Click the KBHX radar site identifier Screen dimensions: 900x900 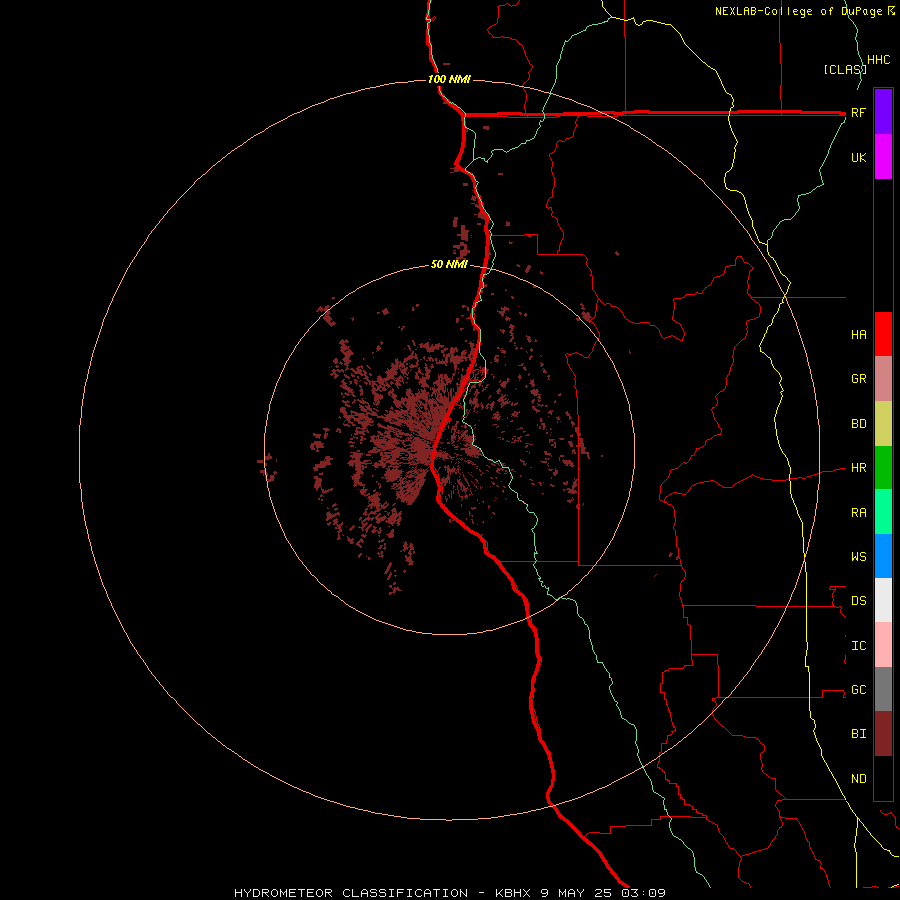pyautogui.click(x=514, y=893)
